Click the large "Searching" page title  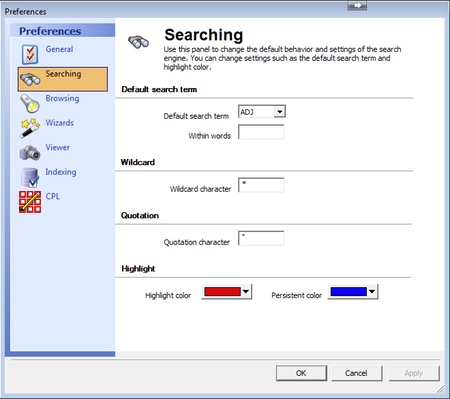click(x=204, y=35)
